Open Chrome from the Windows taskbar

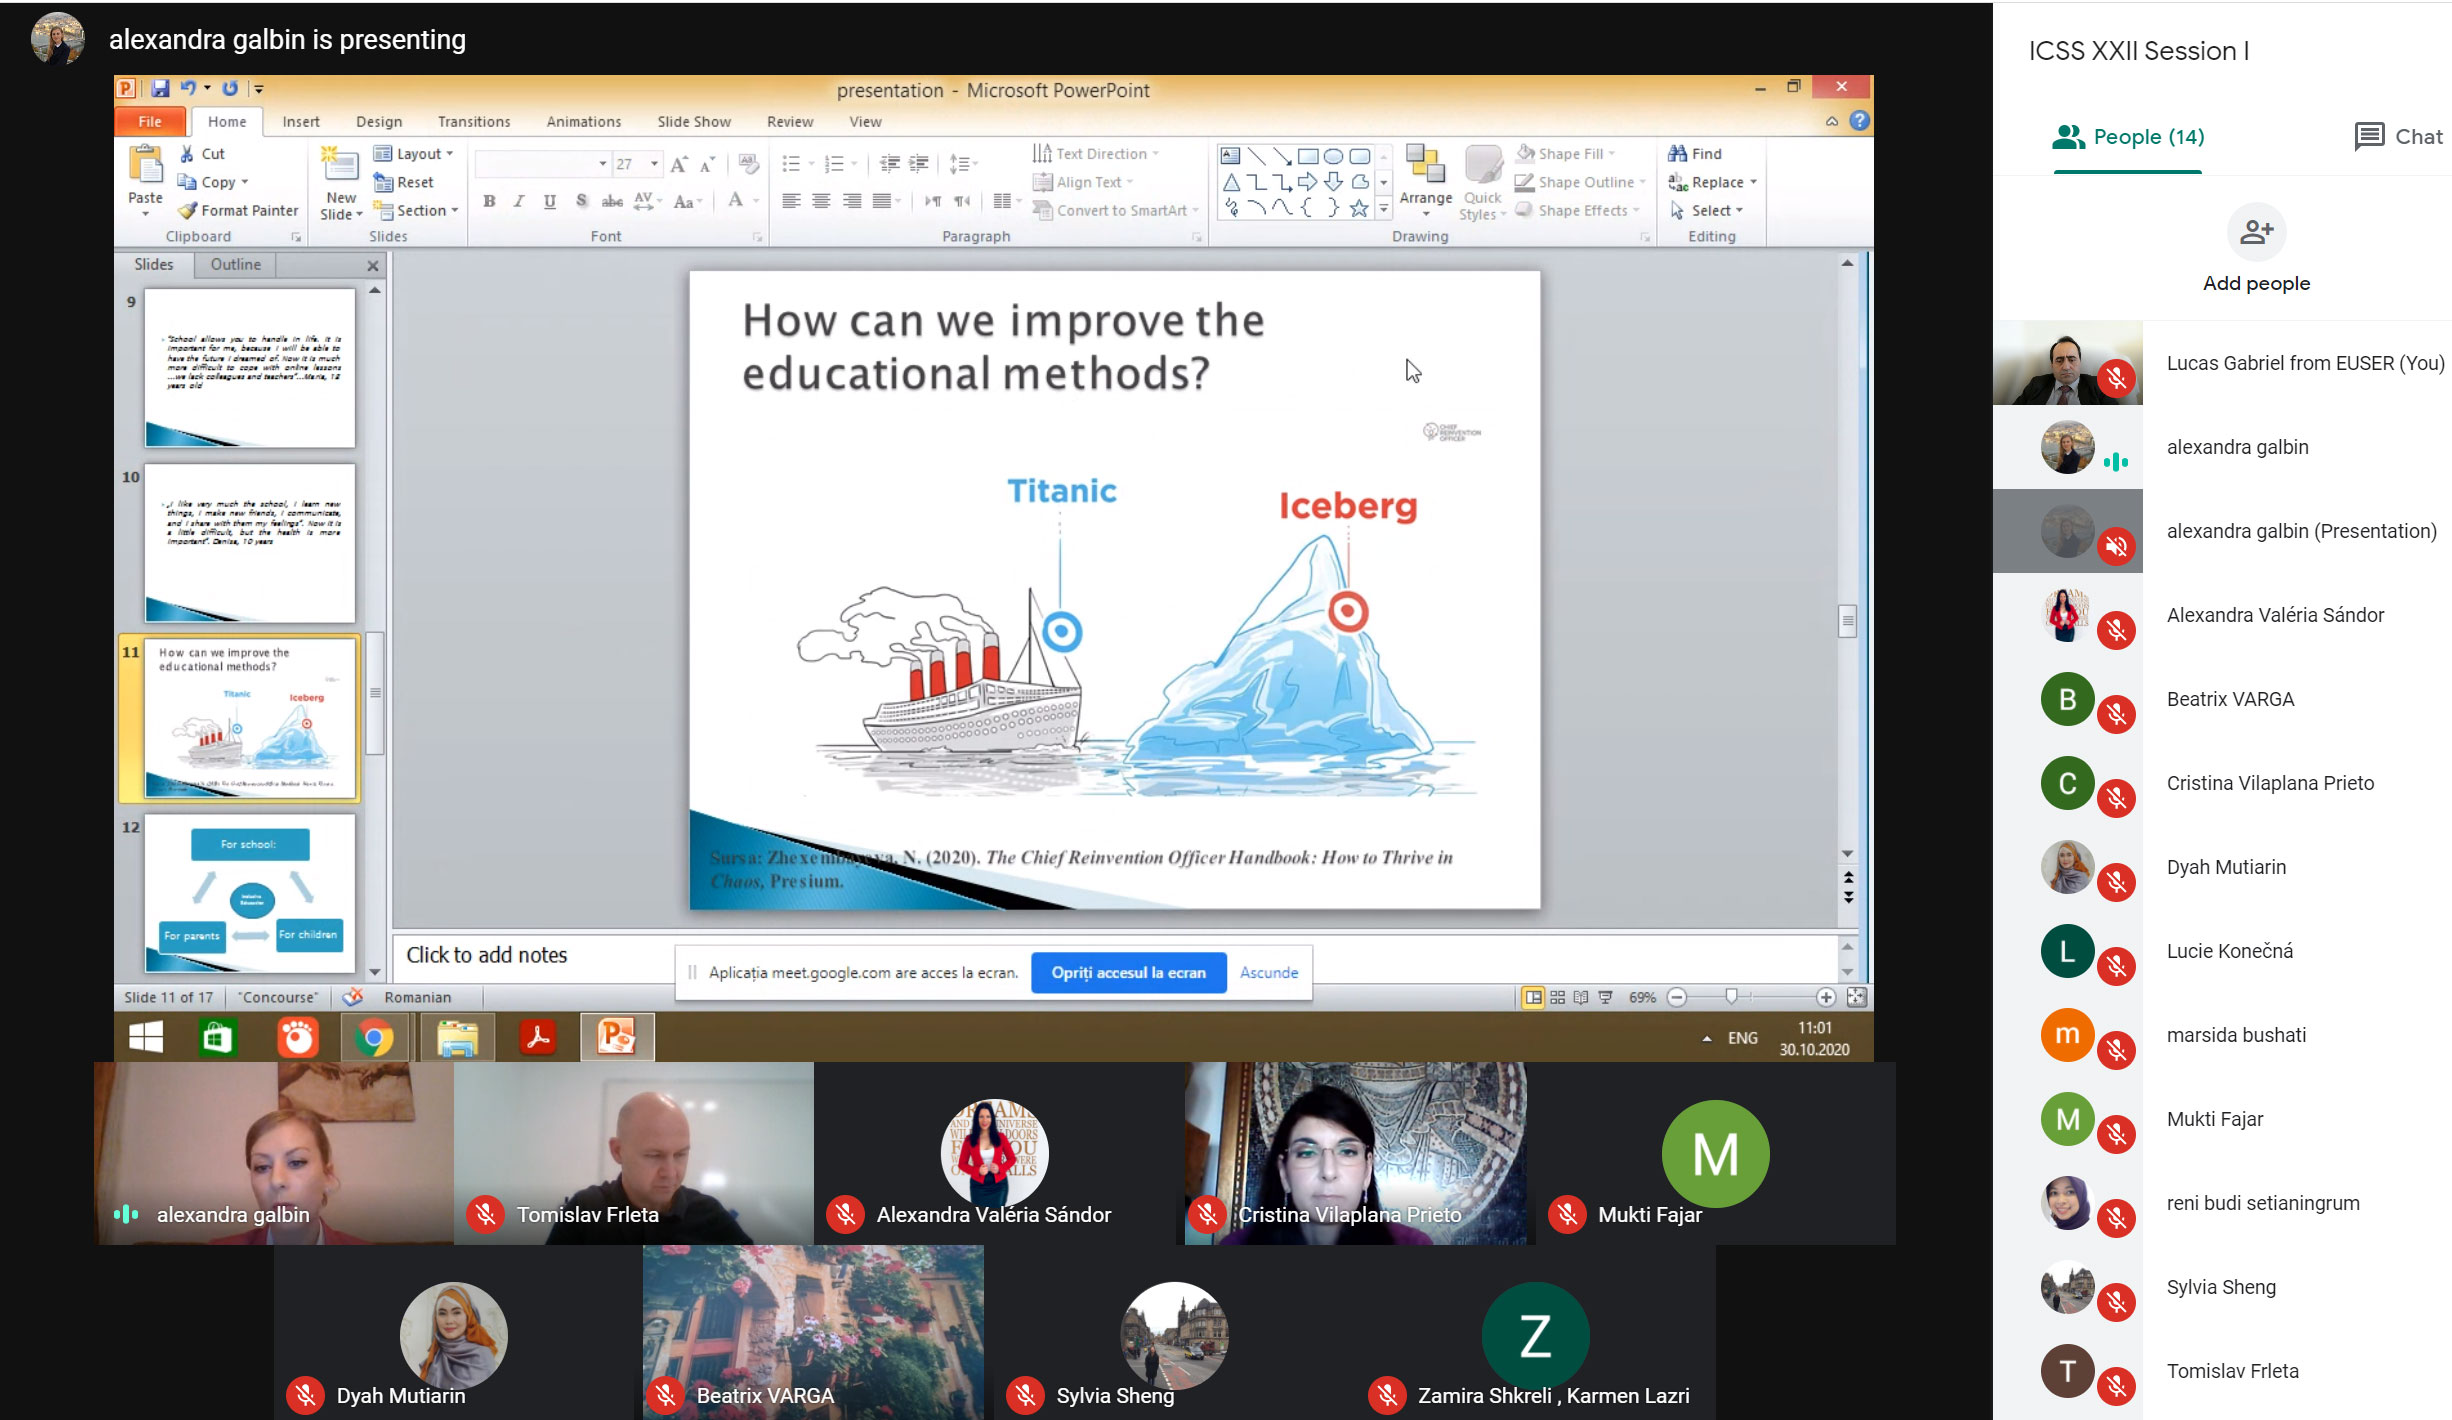point(374,1038)
